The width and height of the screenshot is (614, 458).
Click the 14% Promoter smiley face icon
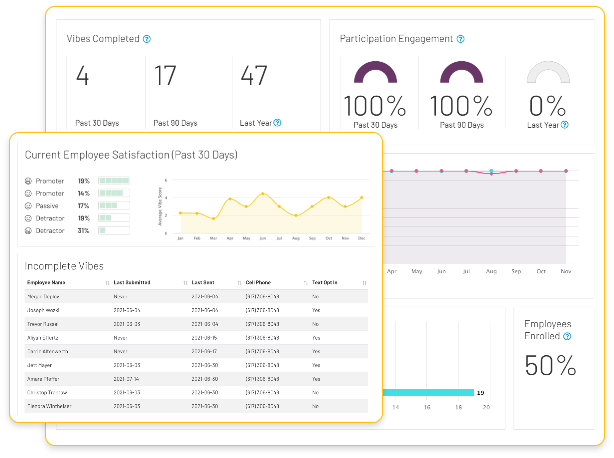(x=28, y=193)
